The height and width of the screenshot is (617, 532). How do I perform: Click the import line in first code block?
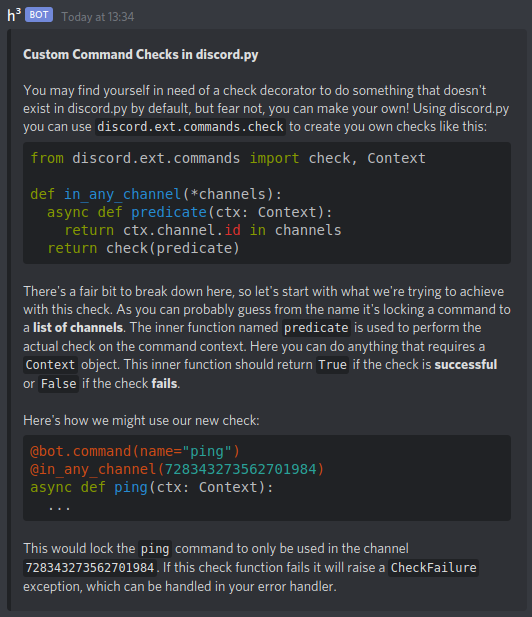click(228, 158)
